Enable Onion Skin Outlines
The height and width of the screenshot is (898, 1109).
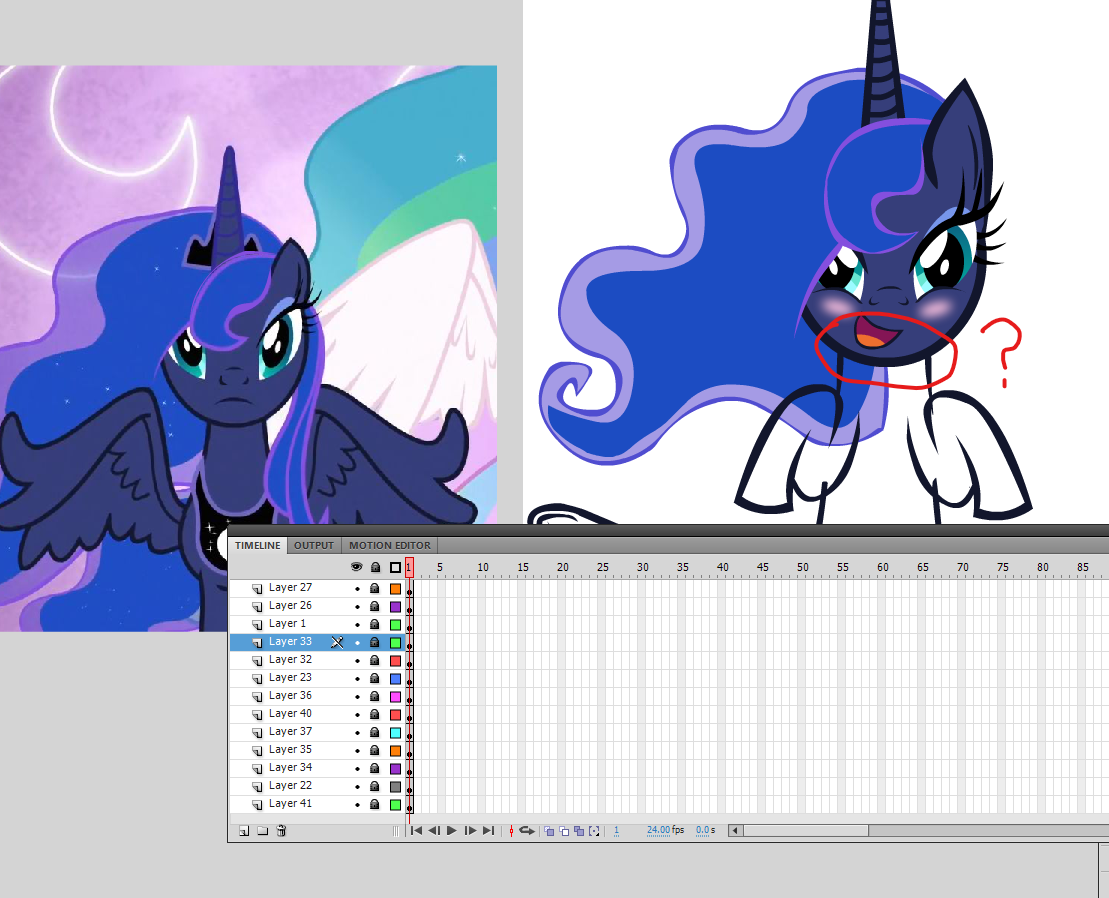(564, 832)
